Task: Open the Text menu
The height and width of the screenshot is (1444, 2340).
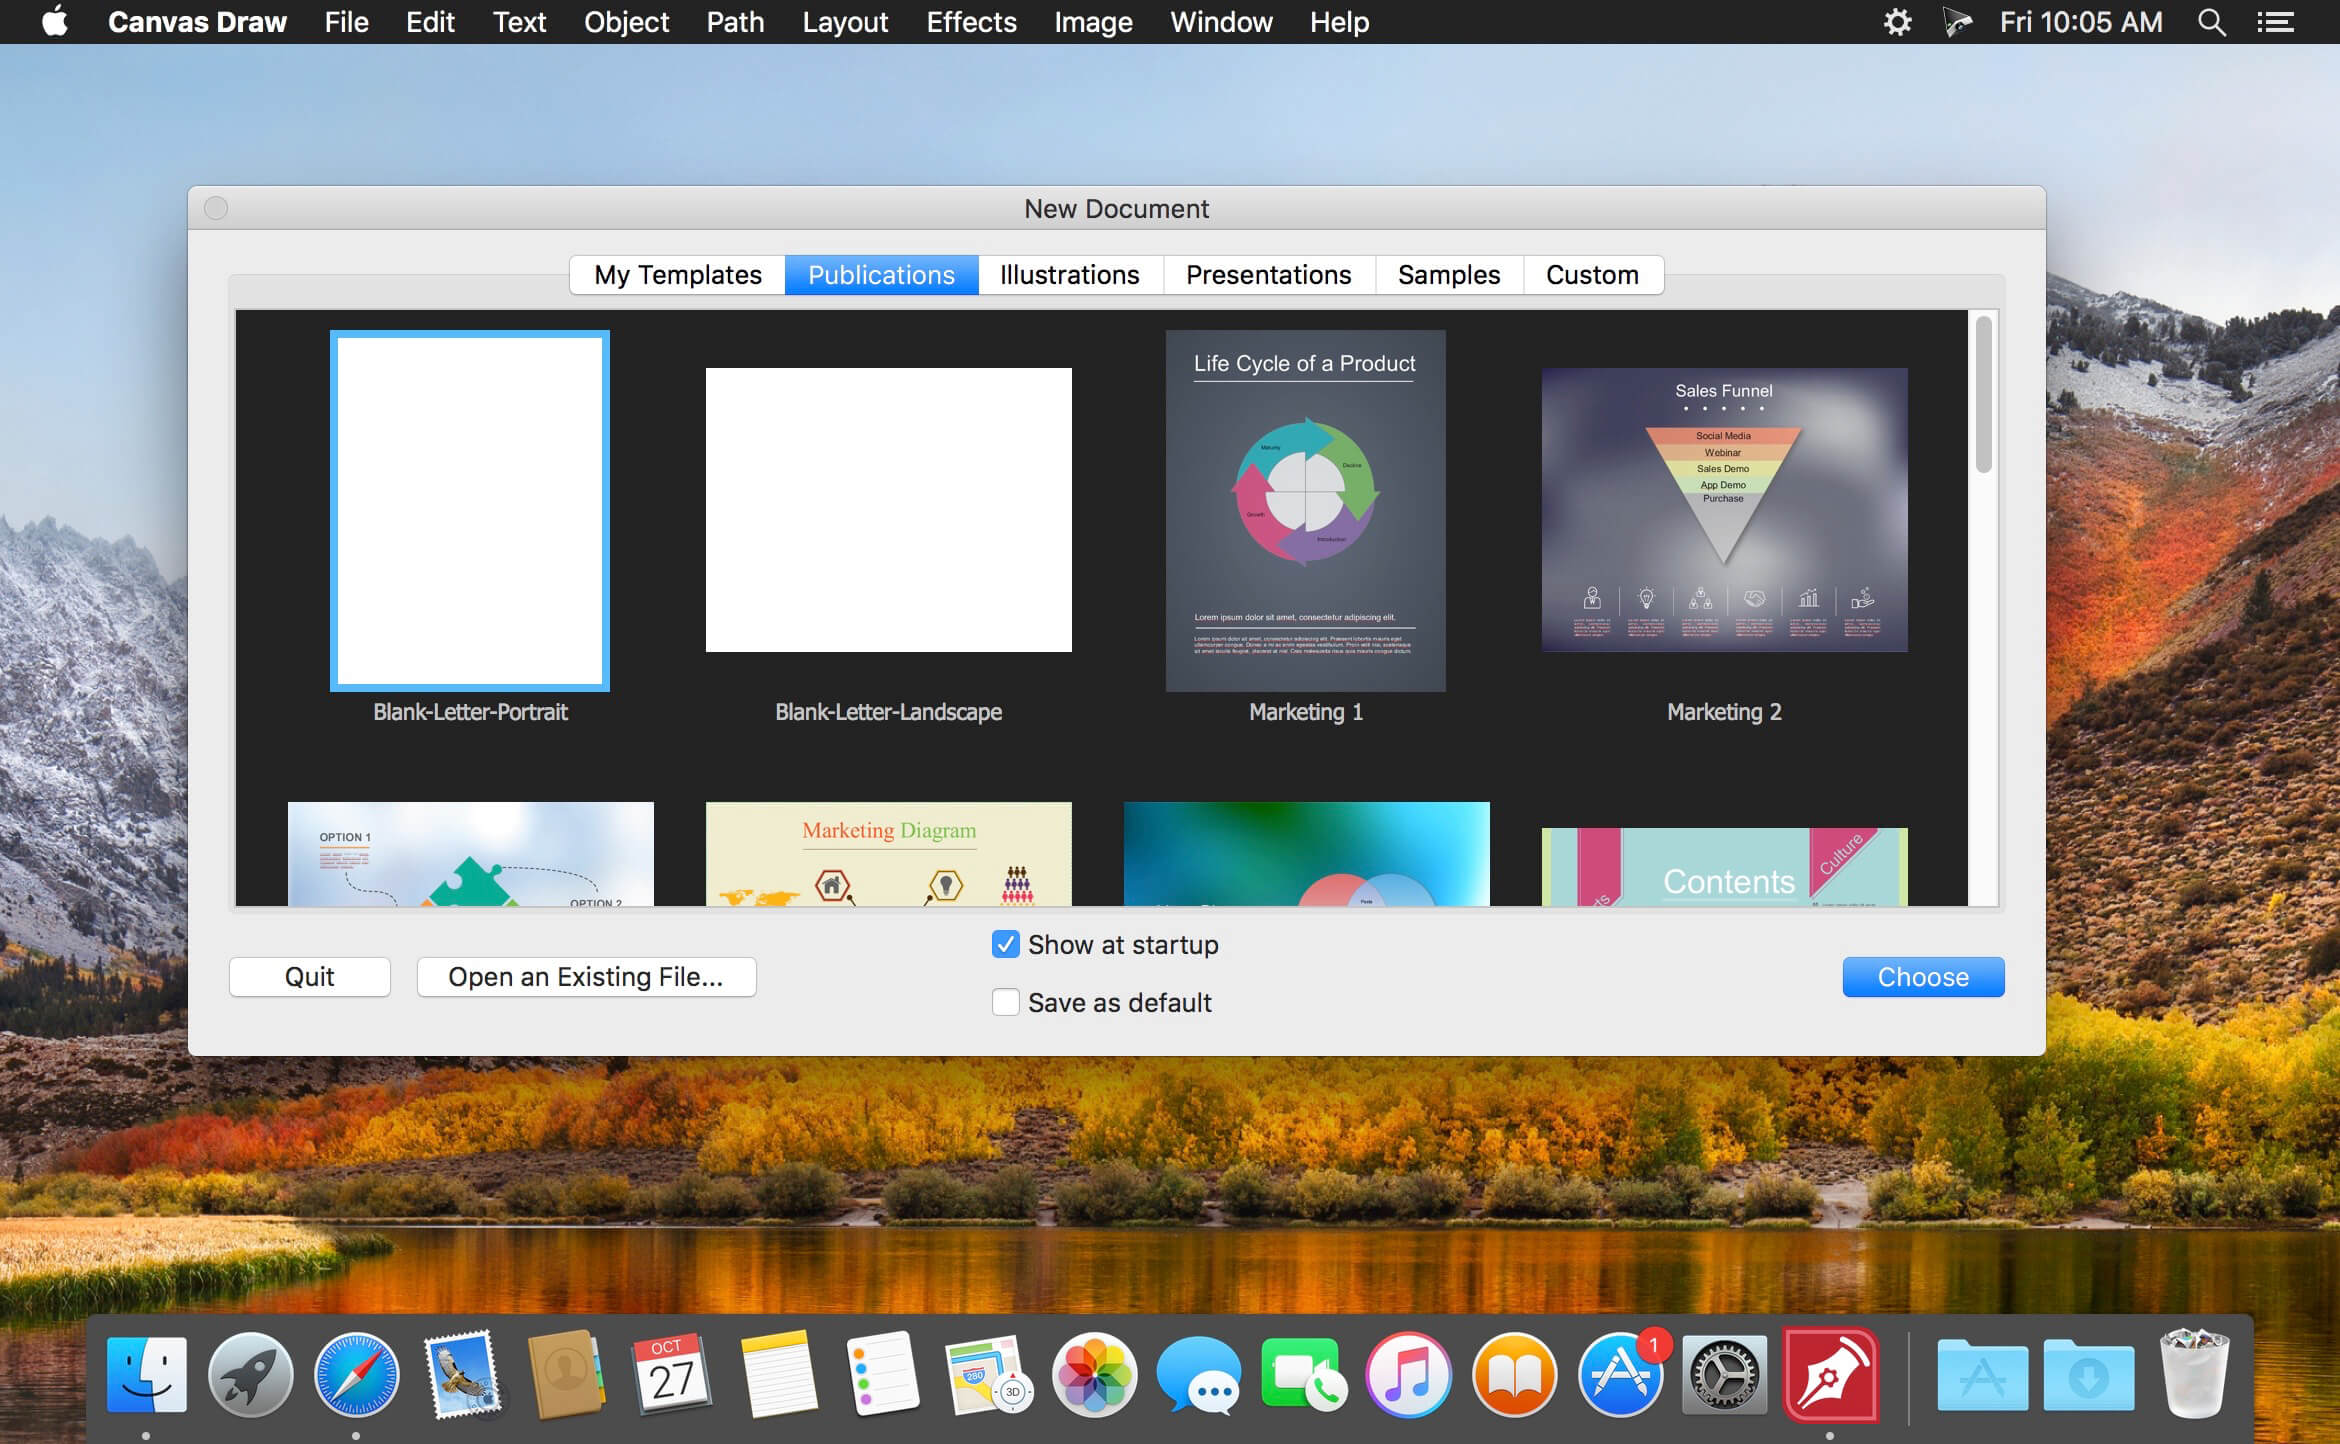Action: [x=519, y=22]
